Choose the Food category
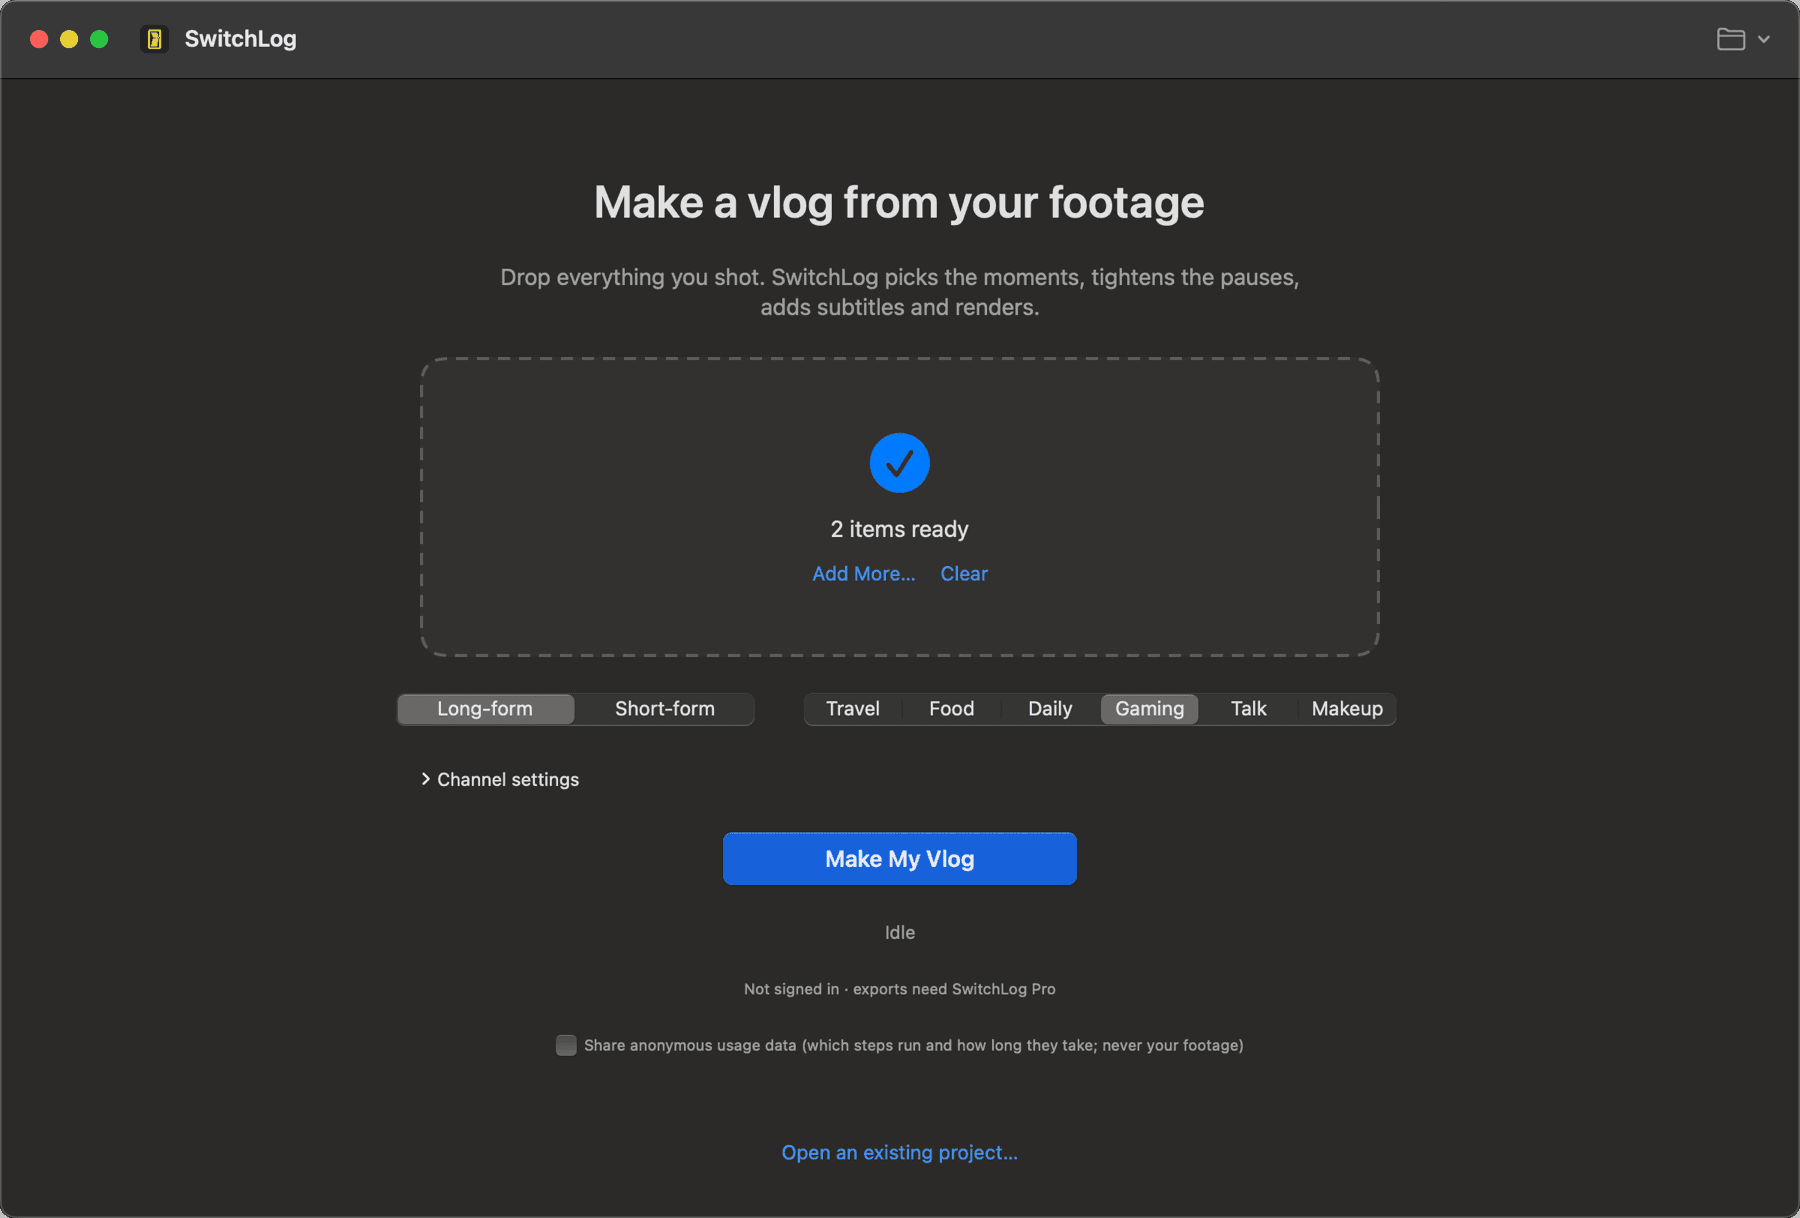This screenshot has height=1218, width=1800. click(x=951, y=709)
